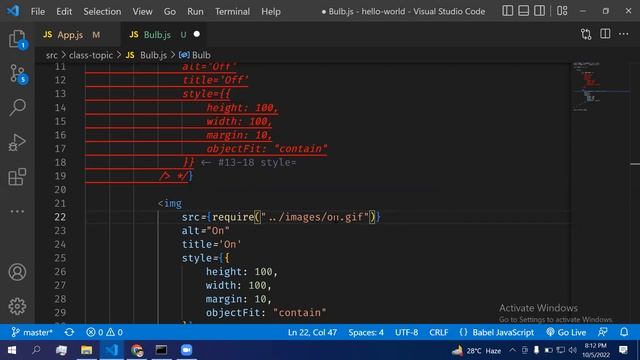Open Chrome from taskbar
This screenshot has height=360, width=640.
pyautogui.click(x=137, y=350)
